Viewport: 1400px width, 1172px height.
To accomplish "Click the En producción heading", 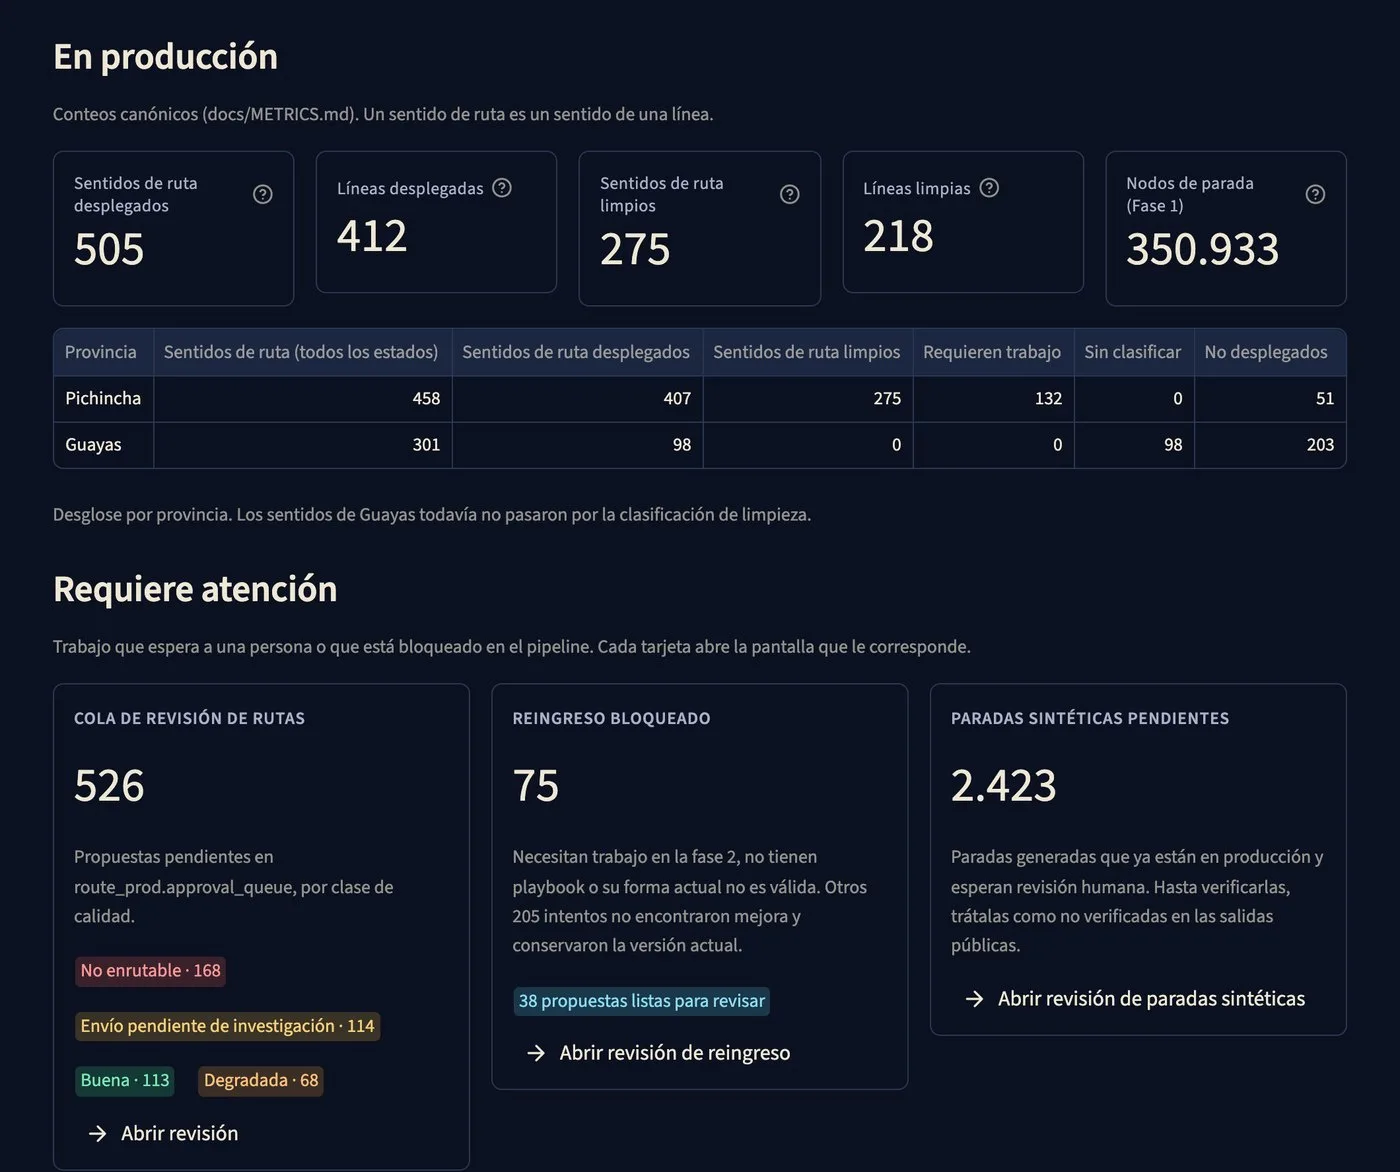I will pos(165,57).
